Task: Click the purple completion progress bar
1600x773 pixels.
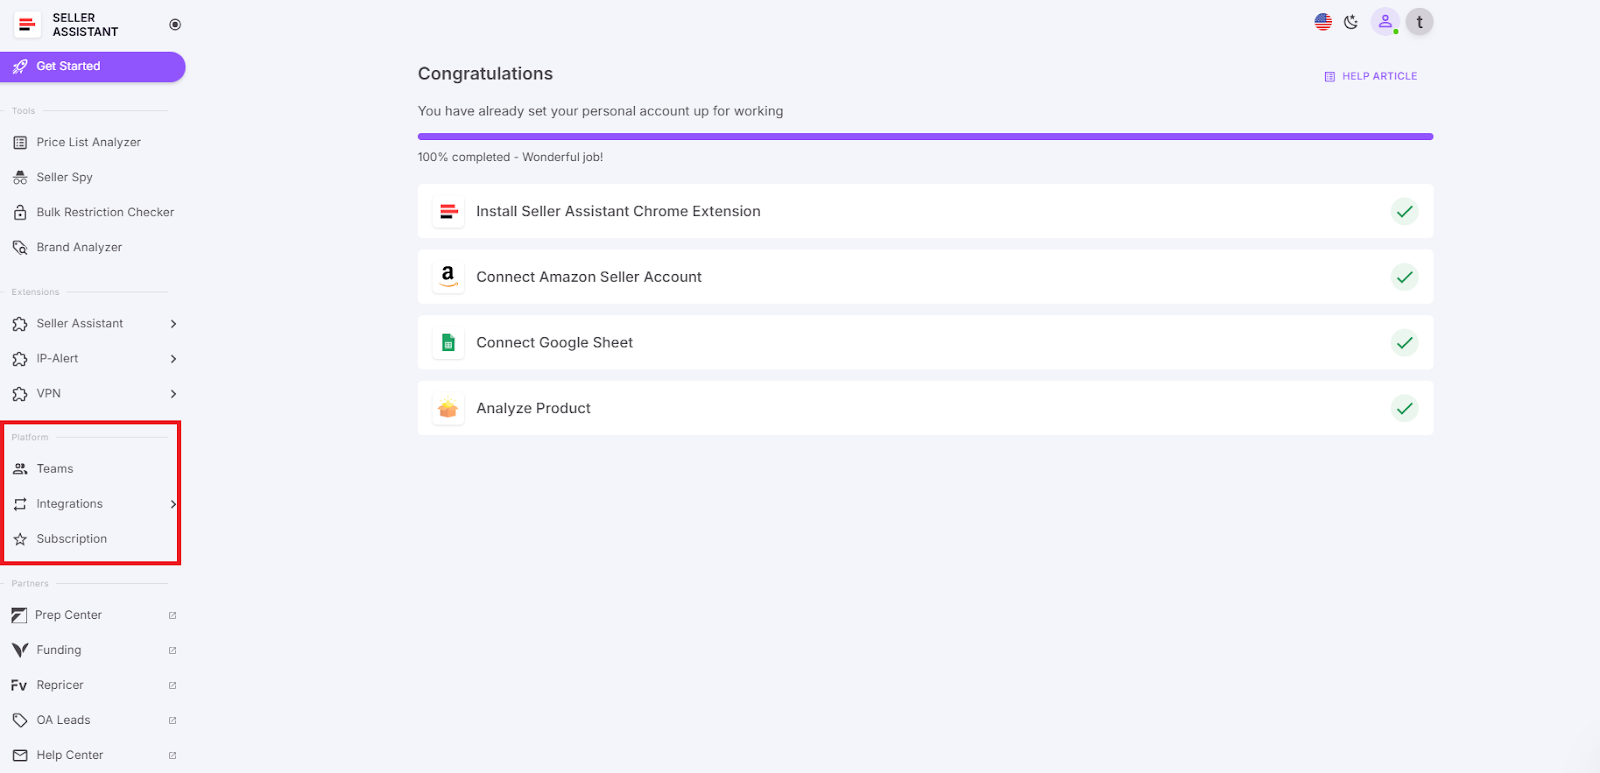Action: tap(925, 136)
